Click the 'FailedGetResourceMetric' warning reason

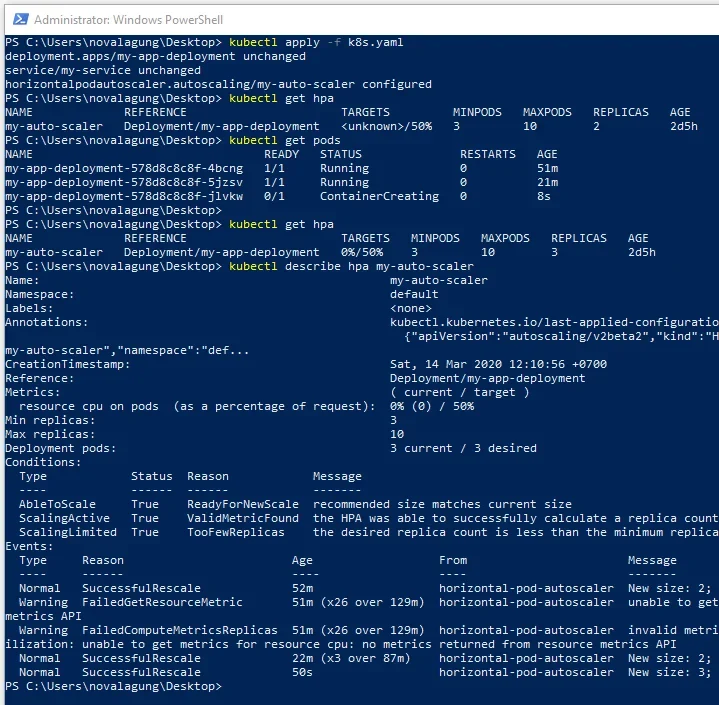click(162, 602)
